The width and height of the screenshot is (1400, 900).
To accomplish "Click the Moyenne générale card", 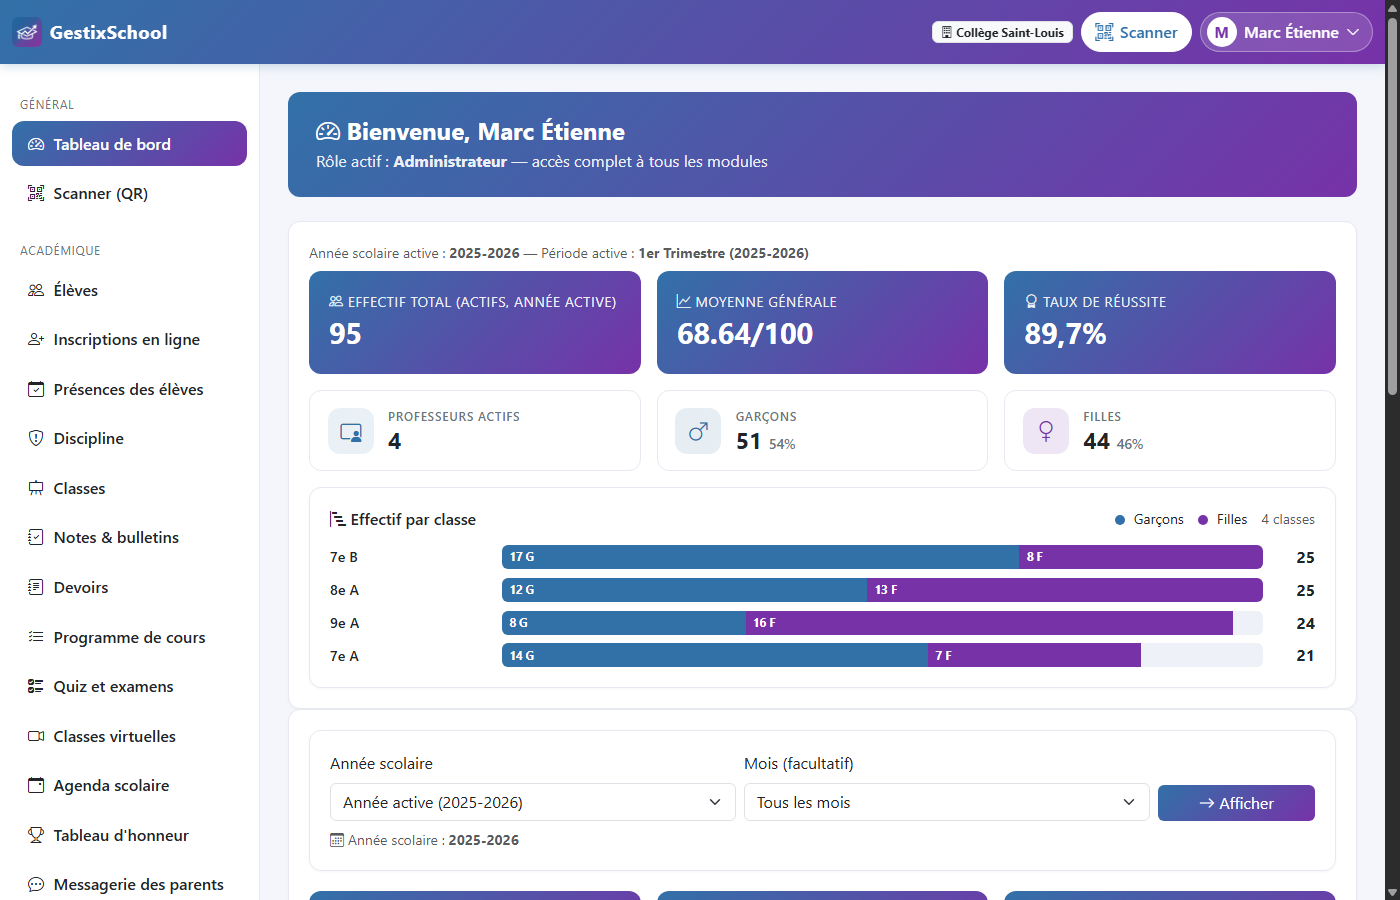I will point(822,322).
